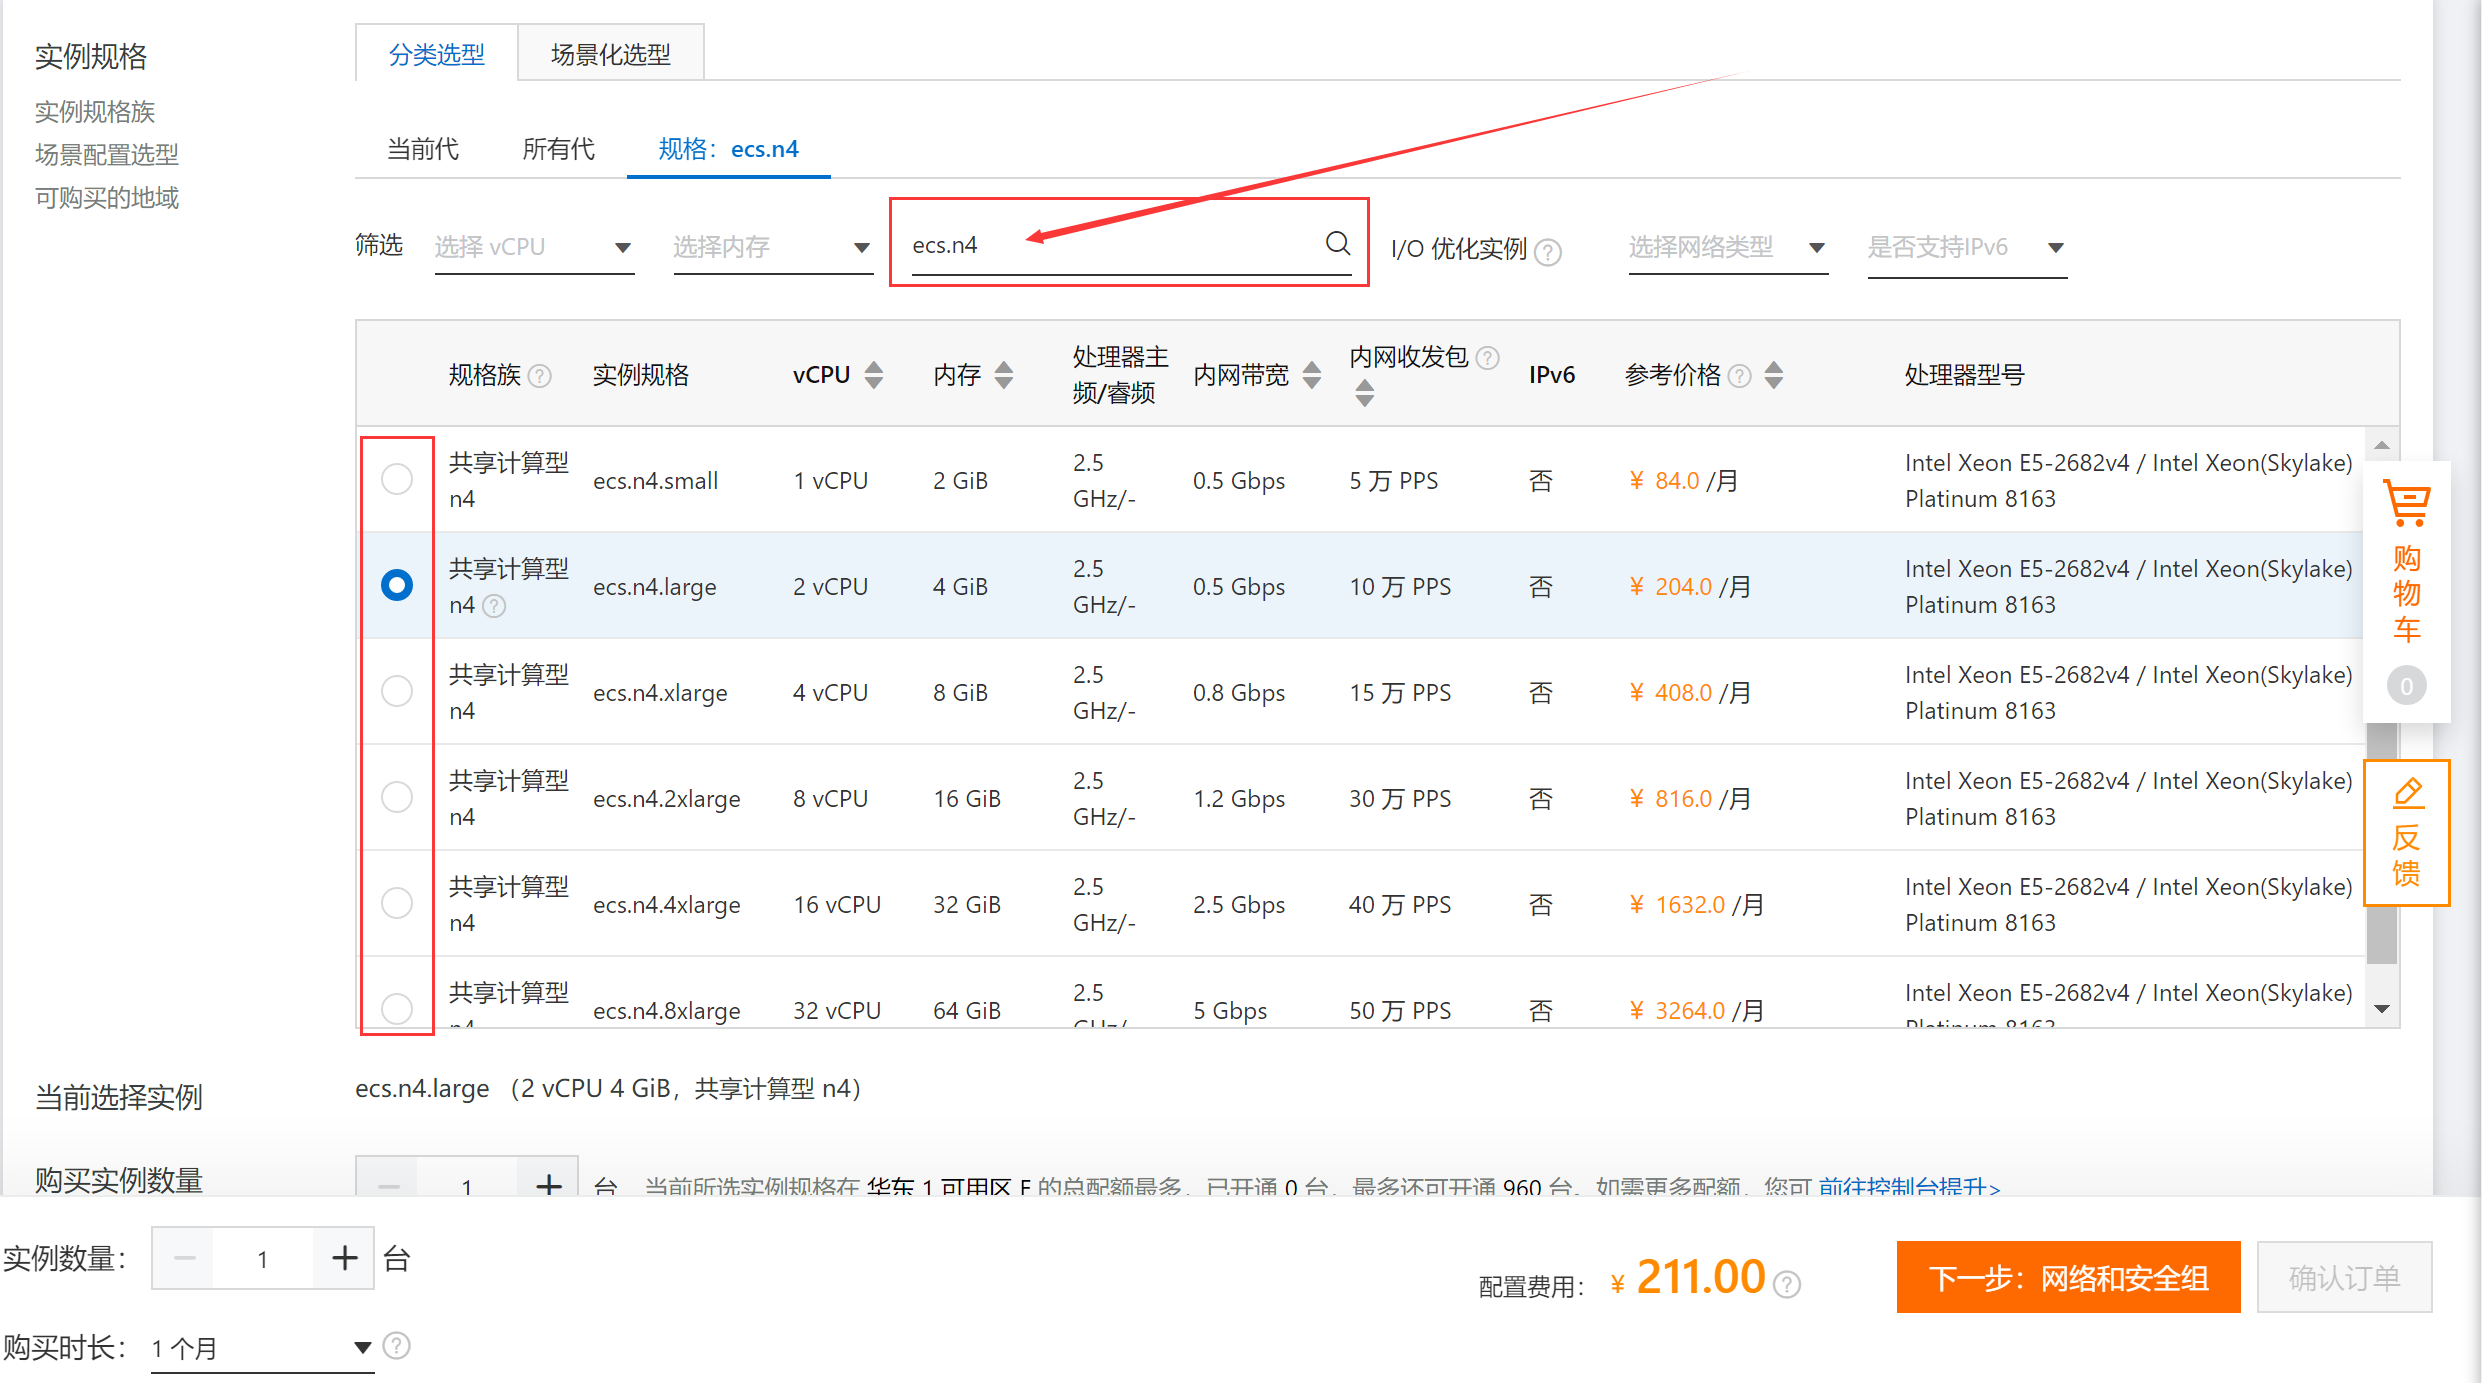Jump to 可购买的地域 section
This screenshot has width=2482, height=1383.
tap(107, 197)
